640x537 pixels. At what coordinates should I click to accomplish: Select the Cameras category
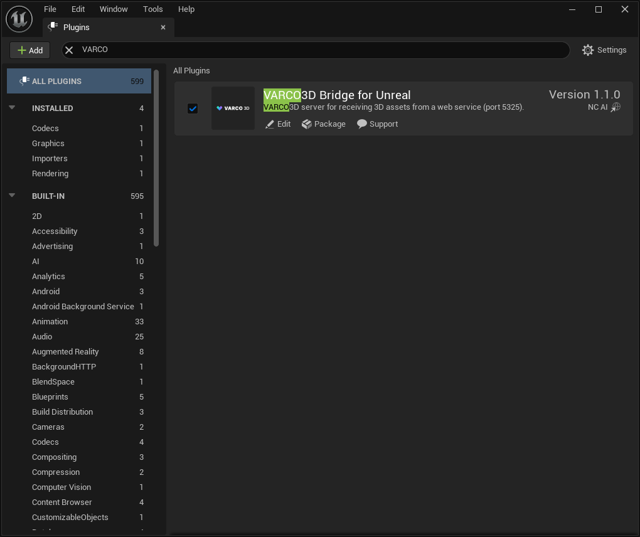click(x=79, y=427)
